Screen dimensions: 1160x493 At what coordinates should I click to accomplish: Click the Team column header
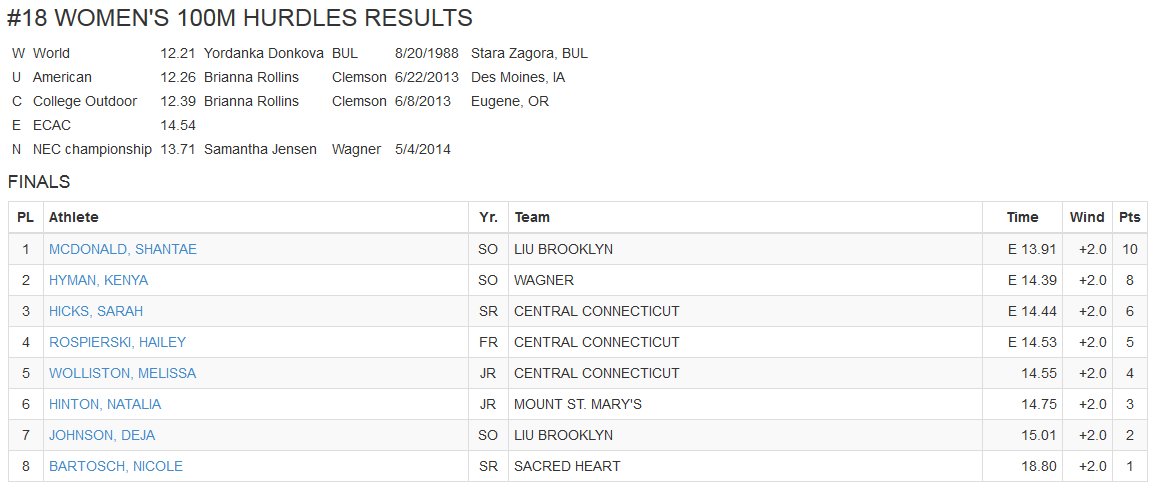[532, 218]
